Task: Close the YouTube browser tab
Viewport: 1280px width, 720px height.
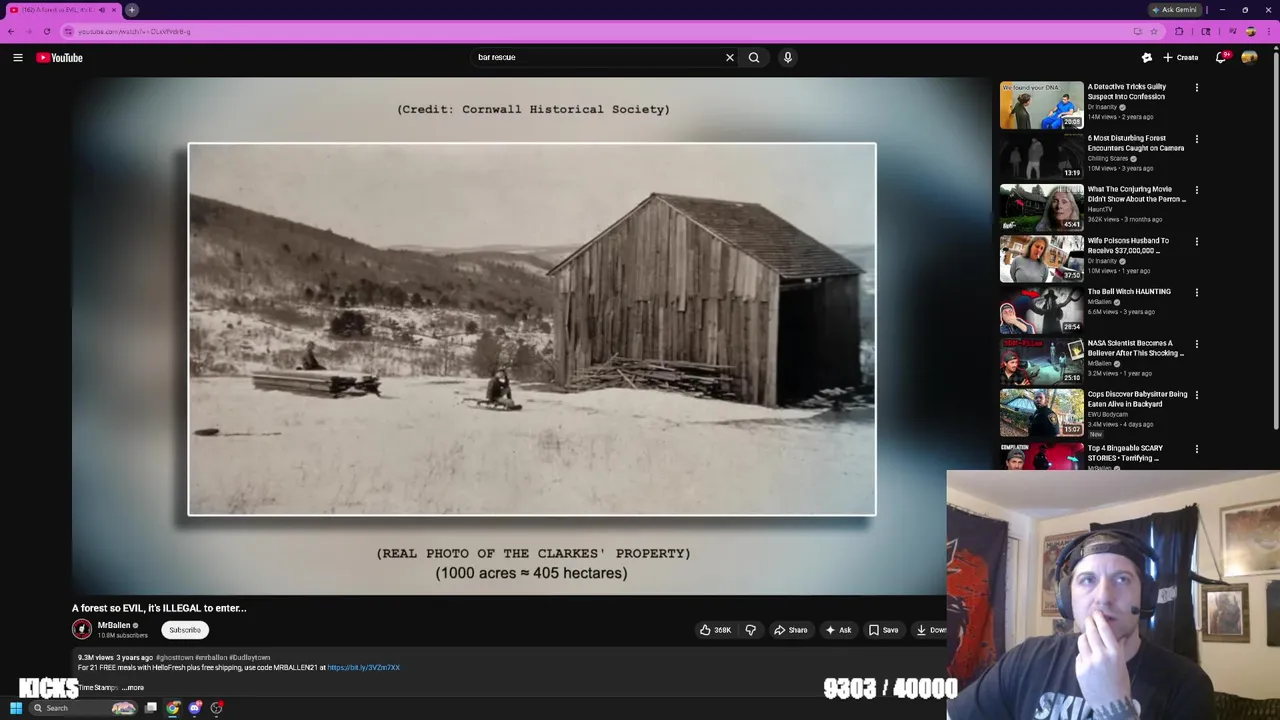Action: [114, 10]
